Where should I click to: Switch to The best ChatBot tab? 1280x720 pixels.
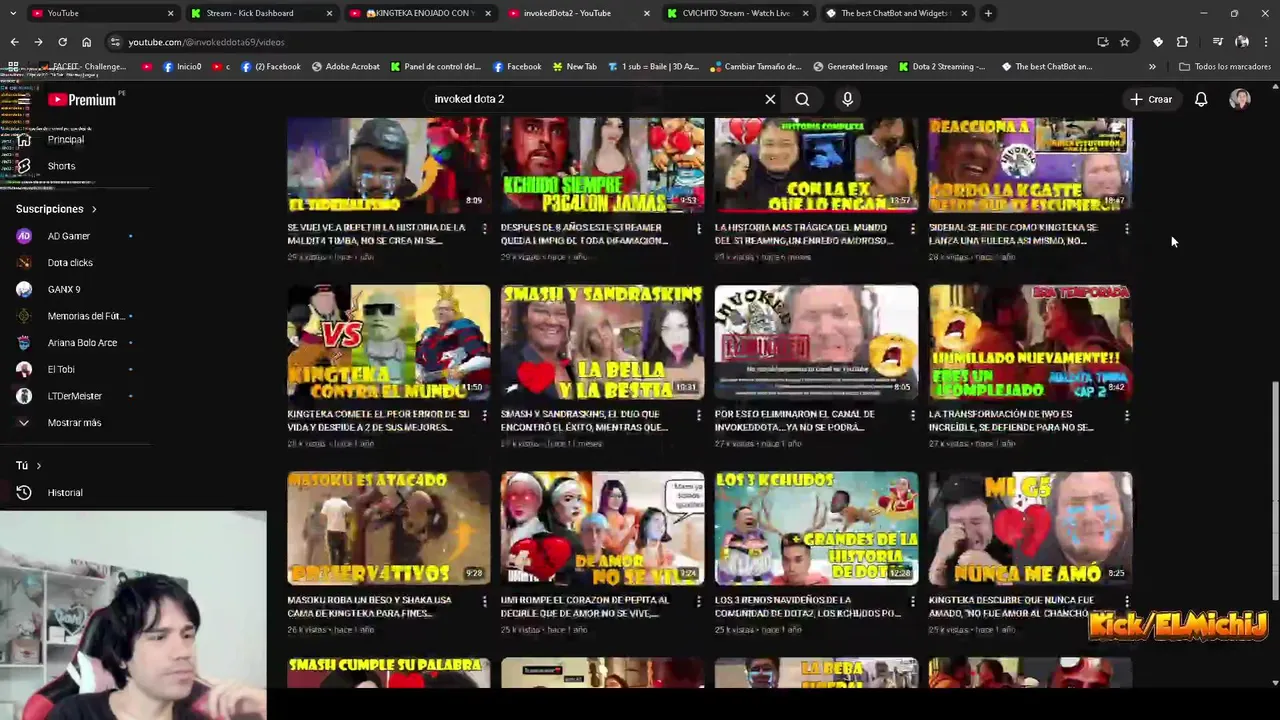click(897, 13)
